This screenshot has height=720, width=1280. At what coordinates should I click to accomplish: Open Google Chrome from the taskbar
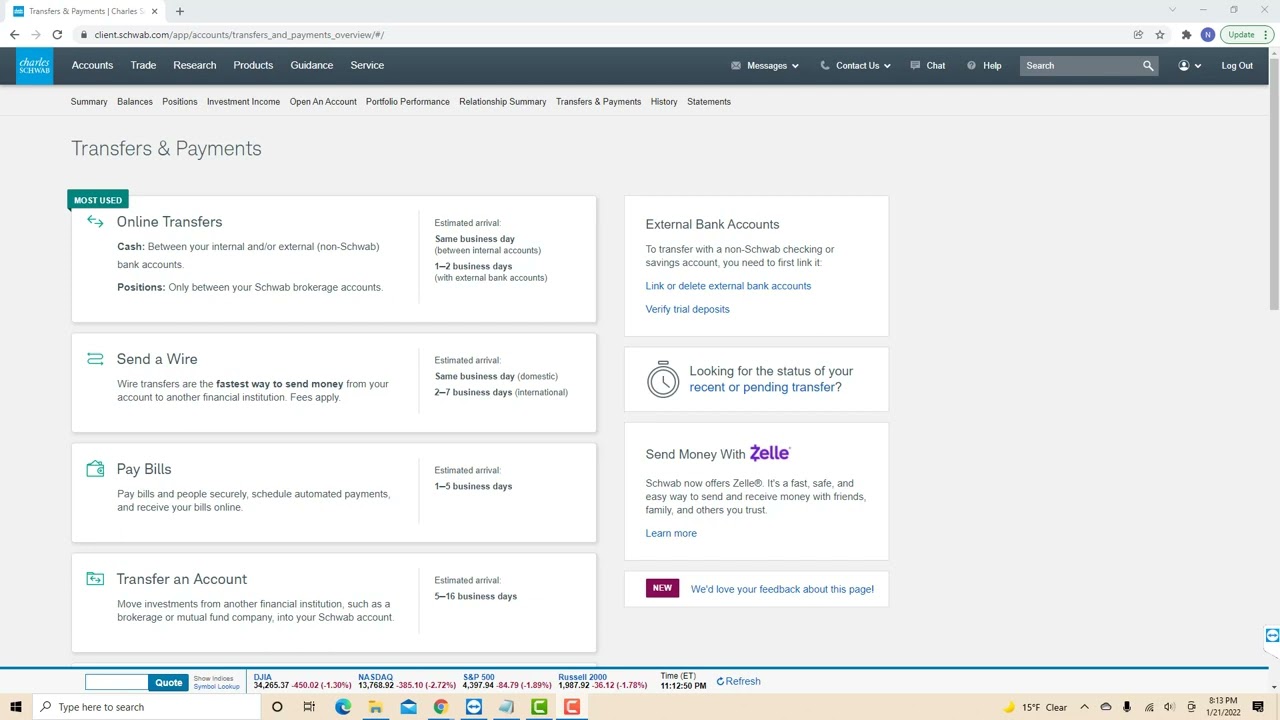pyautogui.click(x=441, y=707)
